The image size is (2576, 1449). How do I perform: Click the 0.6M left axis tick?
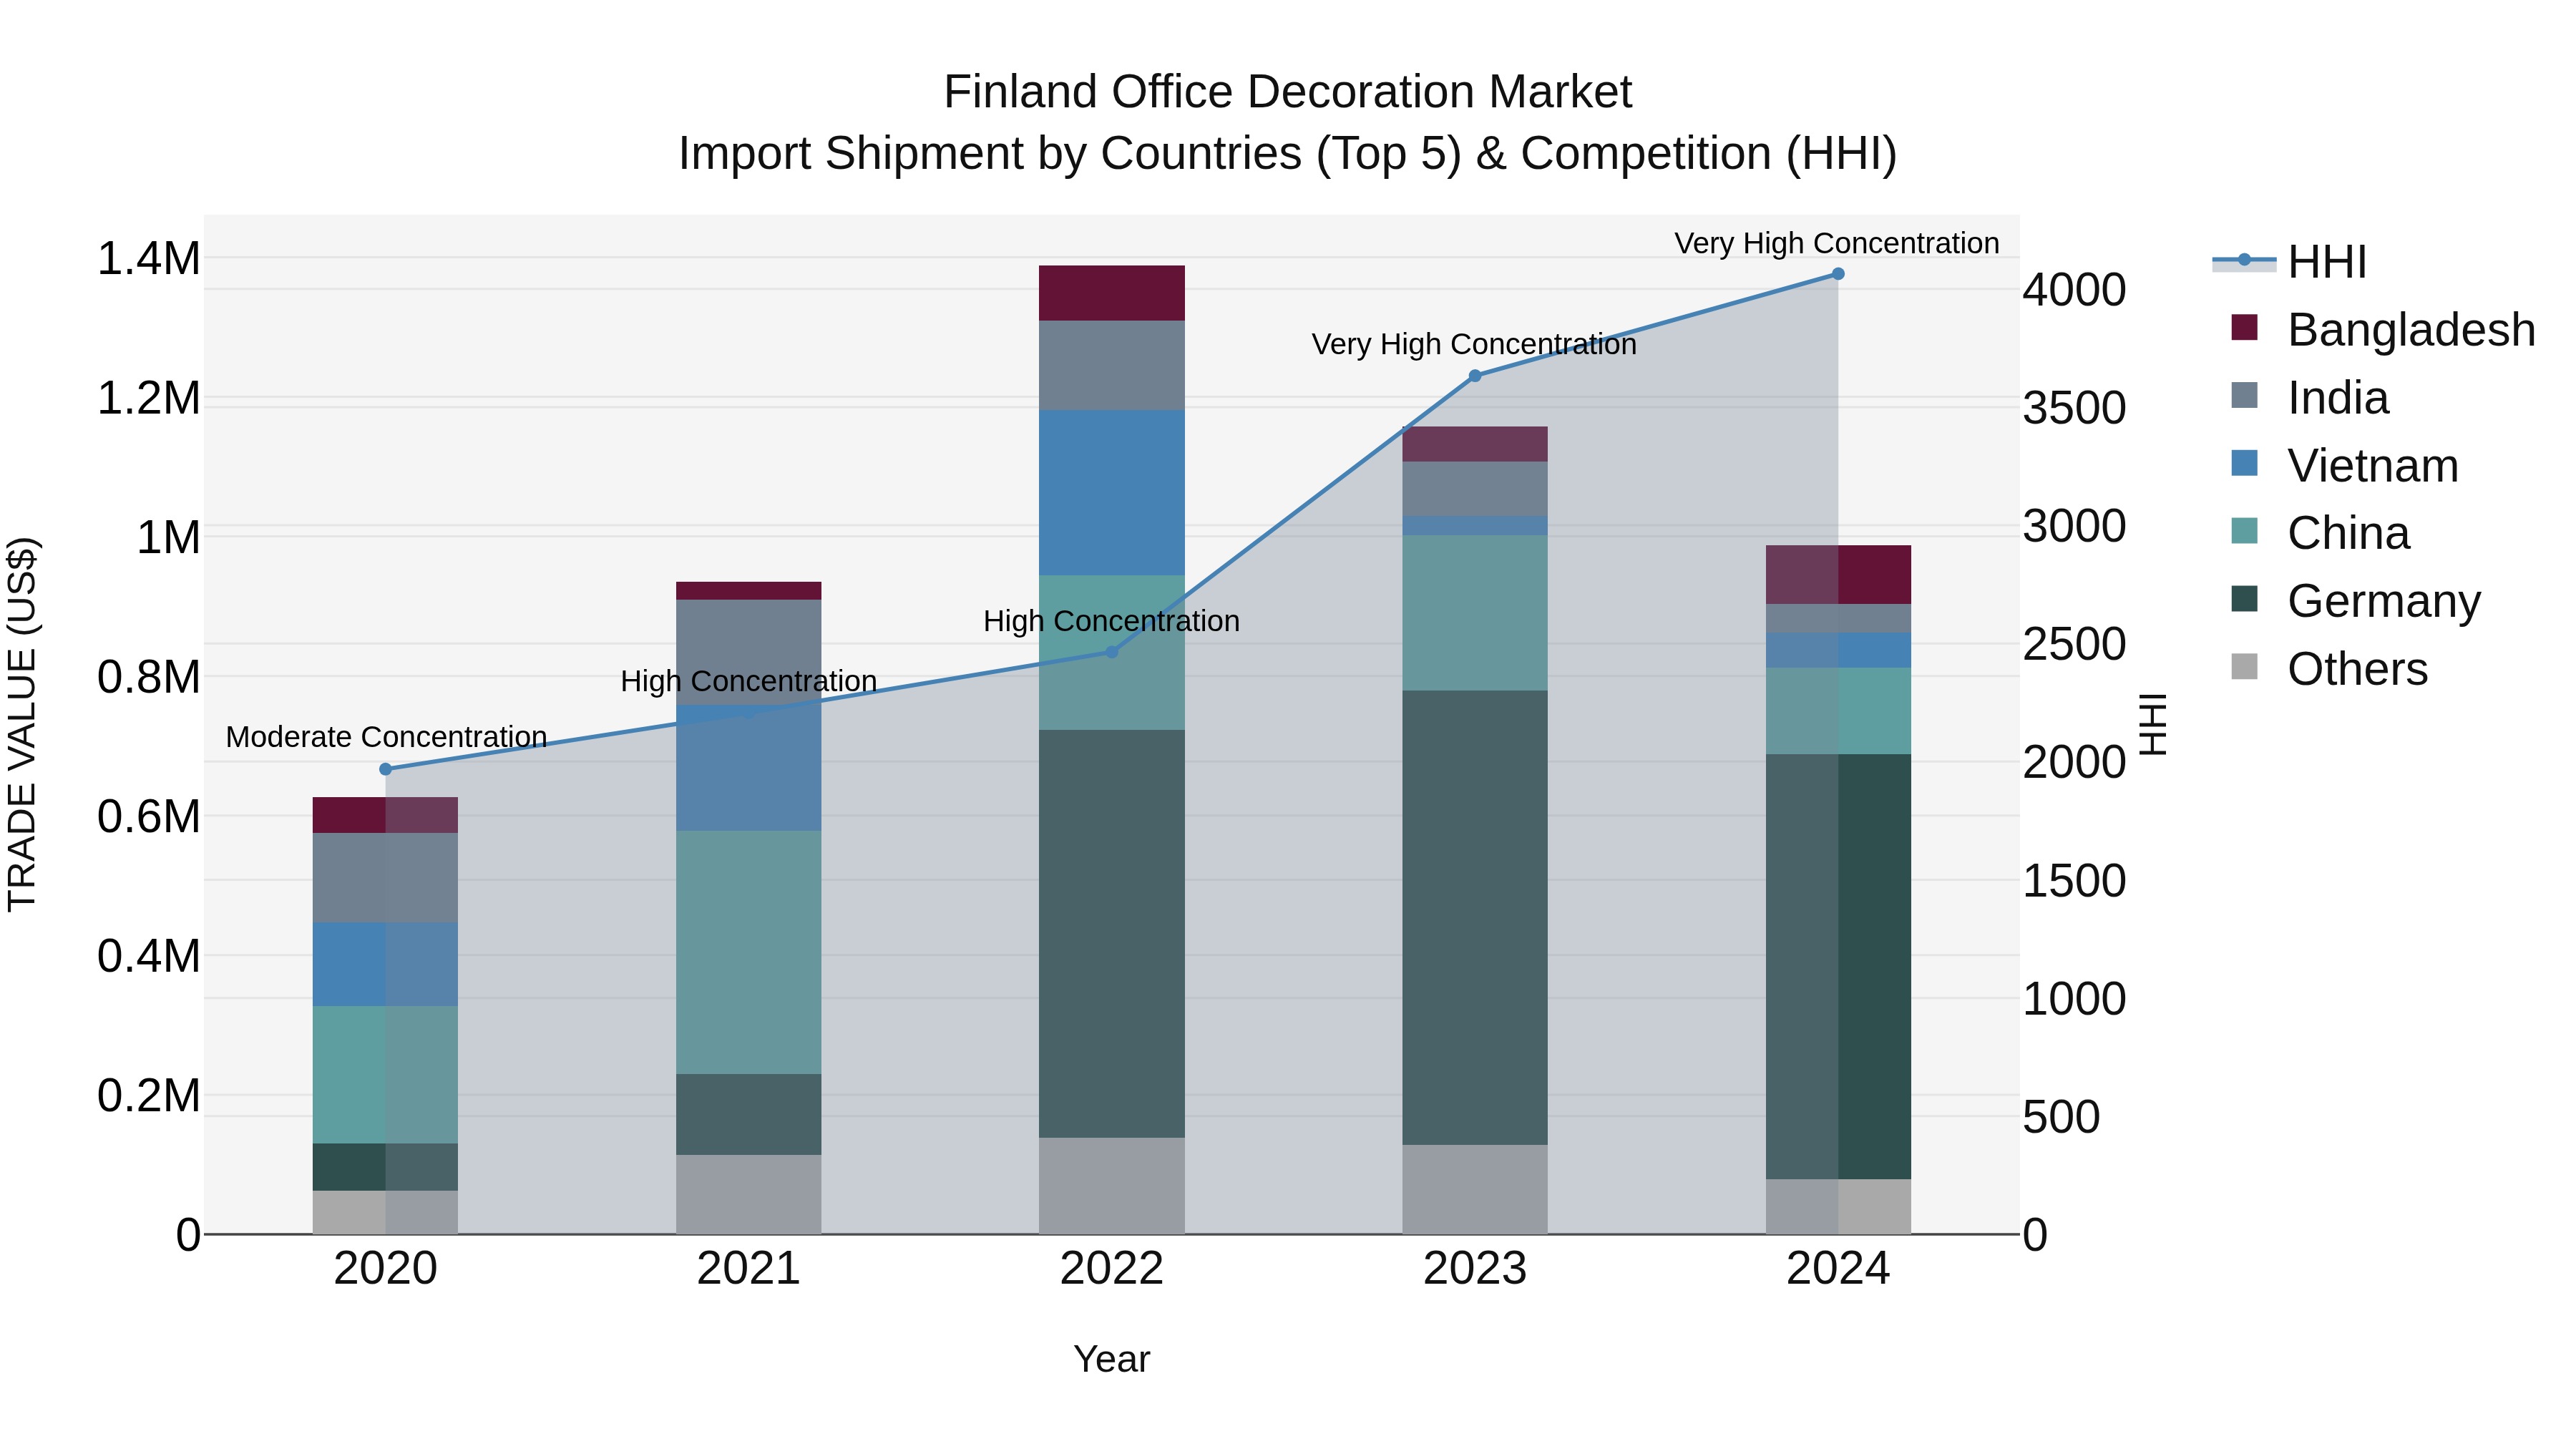coord(148,817)
